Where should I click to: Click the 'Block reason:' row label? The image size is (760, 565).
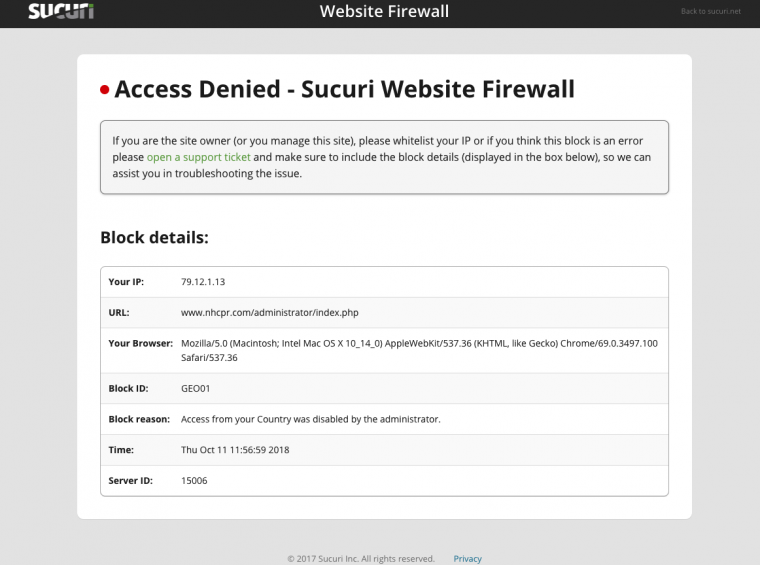tap(139, 419)
